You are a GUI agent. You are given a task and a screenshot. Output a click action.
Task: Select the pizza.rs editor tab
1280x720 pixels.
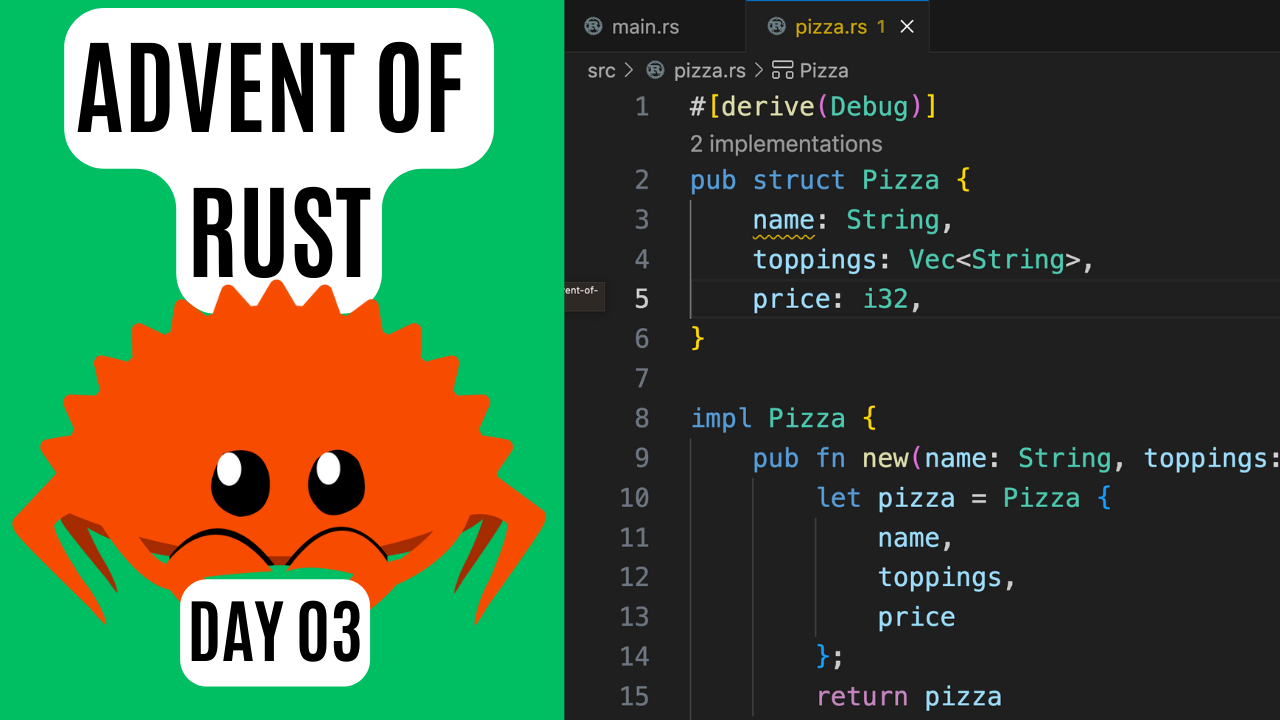click(838, 27)
